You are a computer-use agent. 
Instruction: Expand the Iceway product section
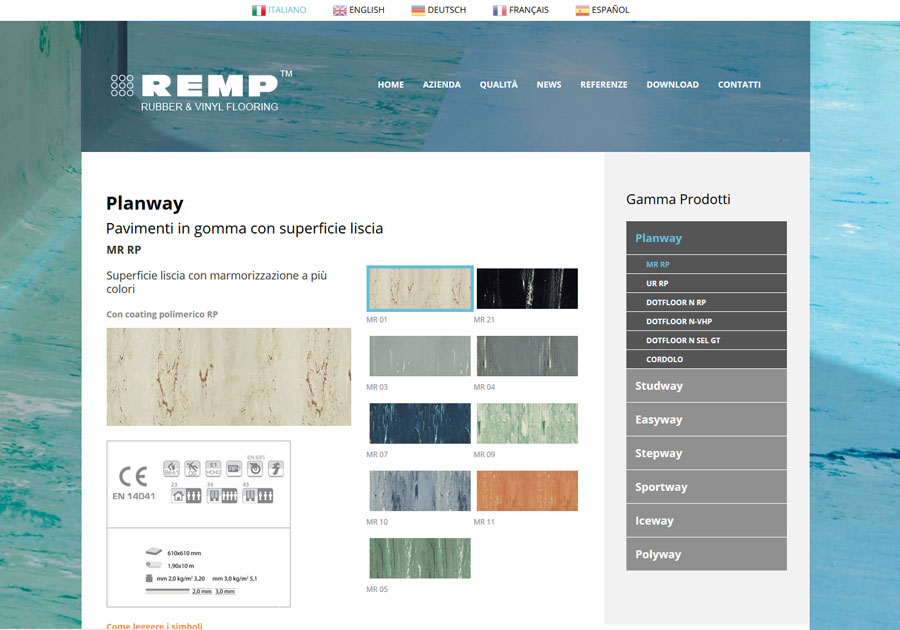click(x=707, y=520)
